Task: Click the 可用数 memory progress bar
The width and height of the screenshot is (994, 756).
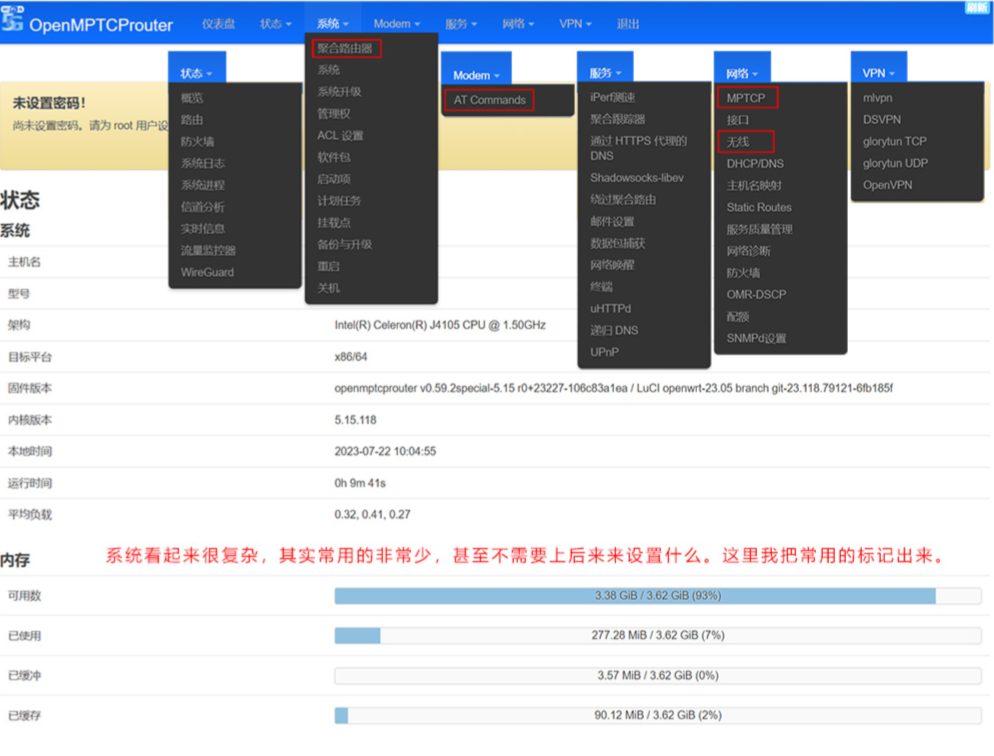Action: [658, 596]
